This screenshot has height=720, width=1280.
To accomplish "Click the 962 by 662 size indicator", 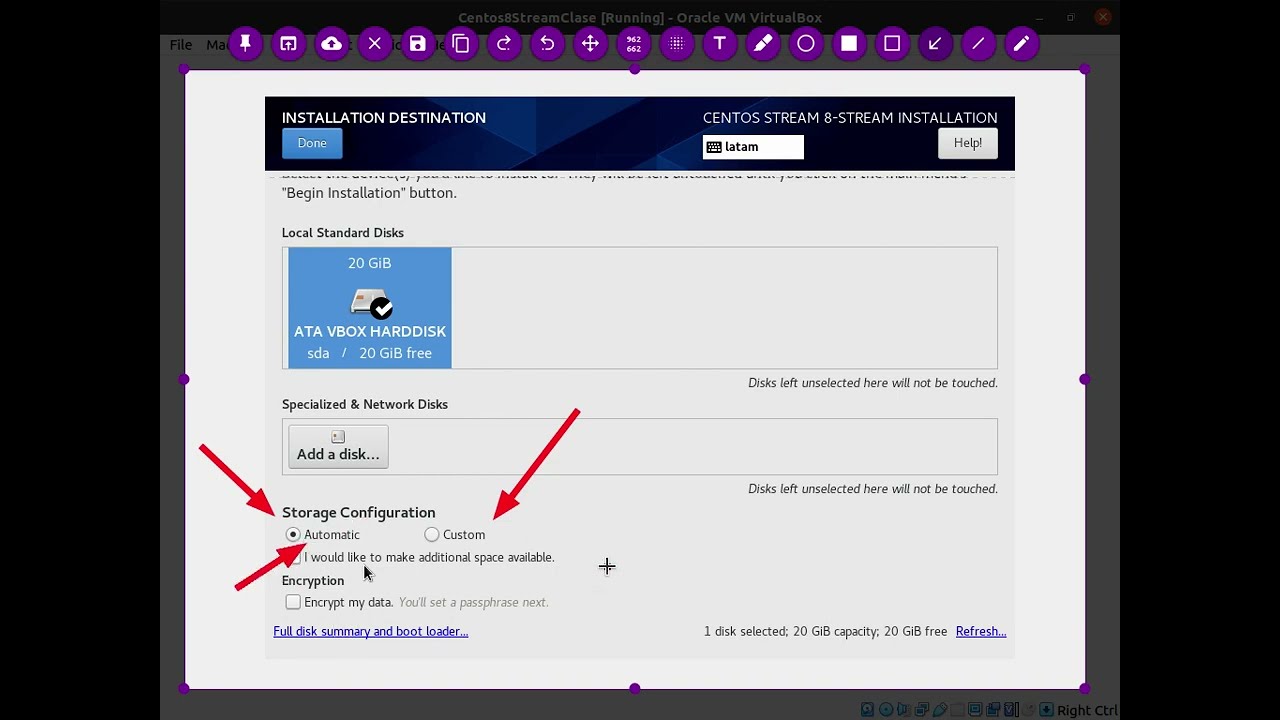I will tap(633, 44).
